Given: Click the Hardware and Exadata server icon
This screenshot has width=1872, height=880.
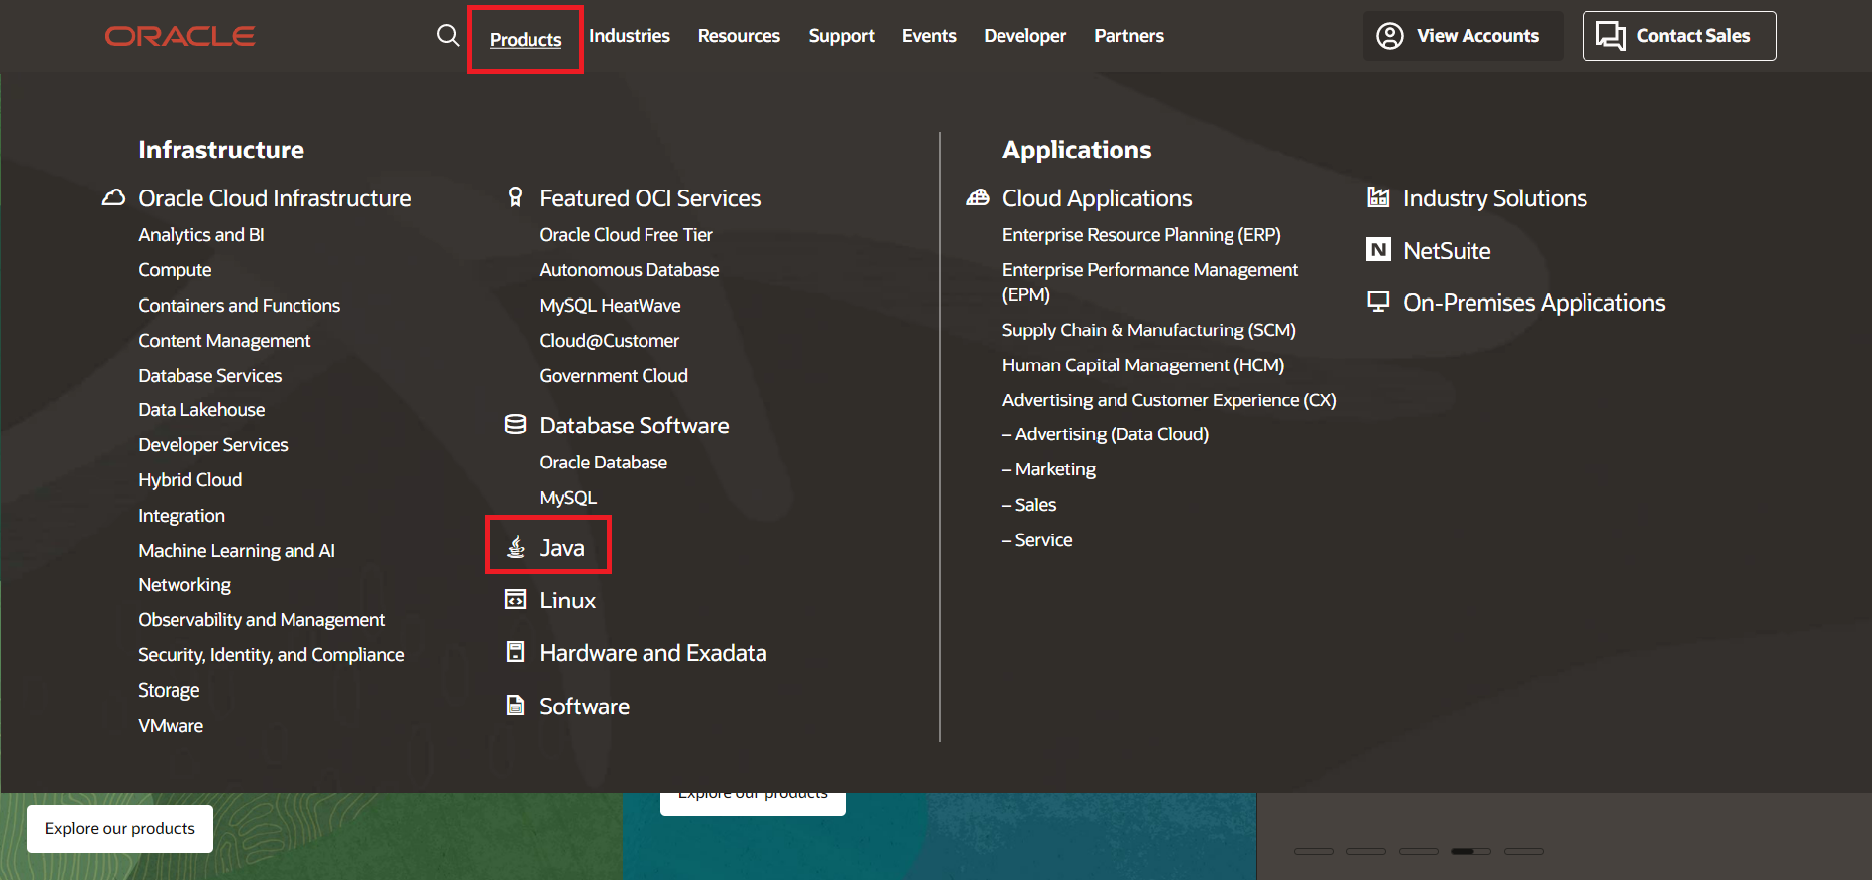Looking at the screenshot, I should 515,652.
